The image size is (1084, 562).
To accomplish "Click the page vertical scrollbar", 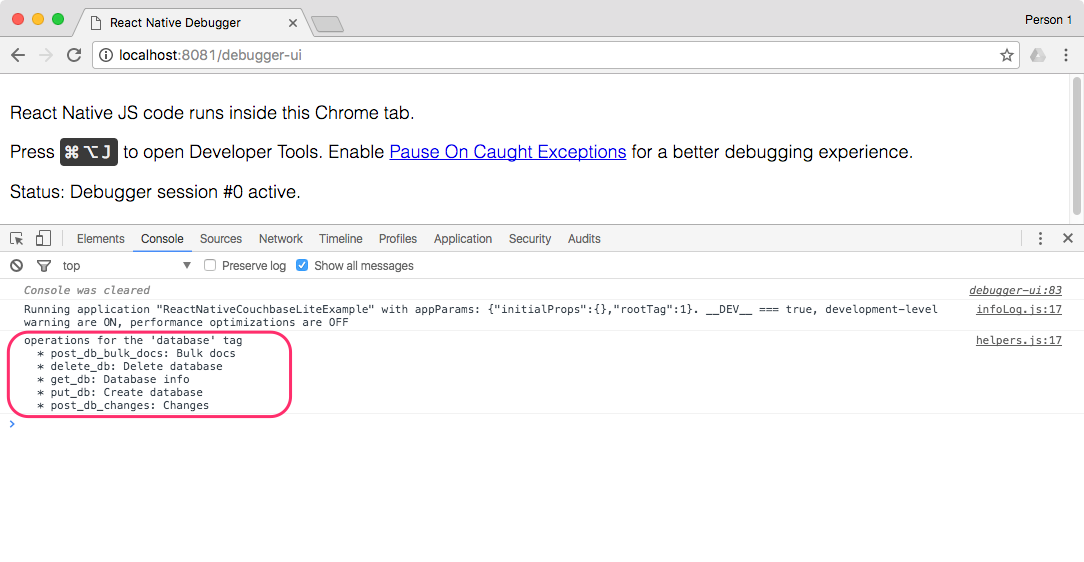I will pyautogui.click(x=1077, y=146).
